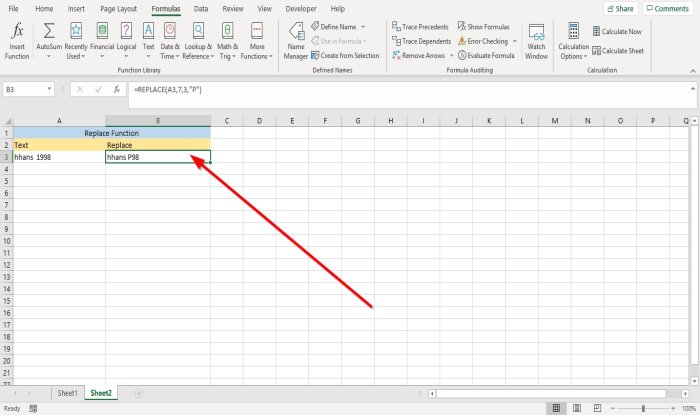Viewport: 700px width, 415px height.
Task: Run Error Checking
Action: (483, 41)
